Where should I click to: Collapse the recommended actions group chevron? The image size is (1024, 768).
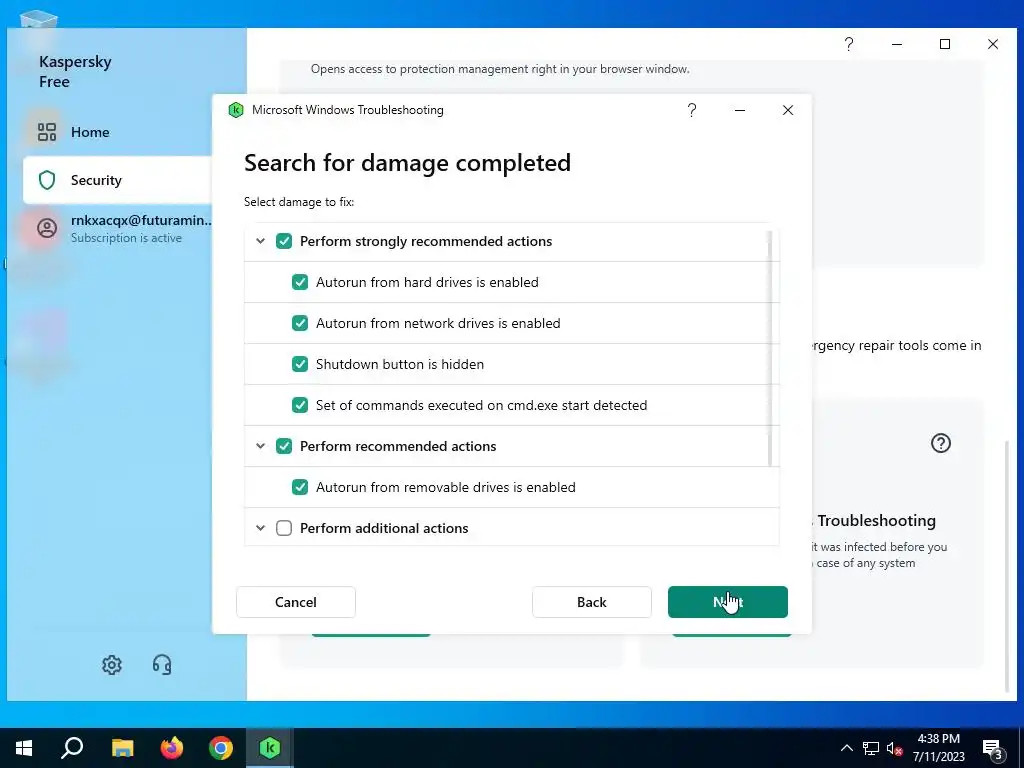click(x=260, y=446)
